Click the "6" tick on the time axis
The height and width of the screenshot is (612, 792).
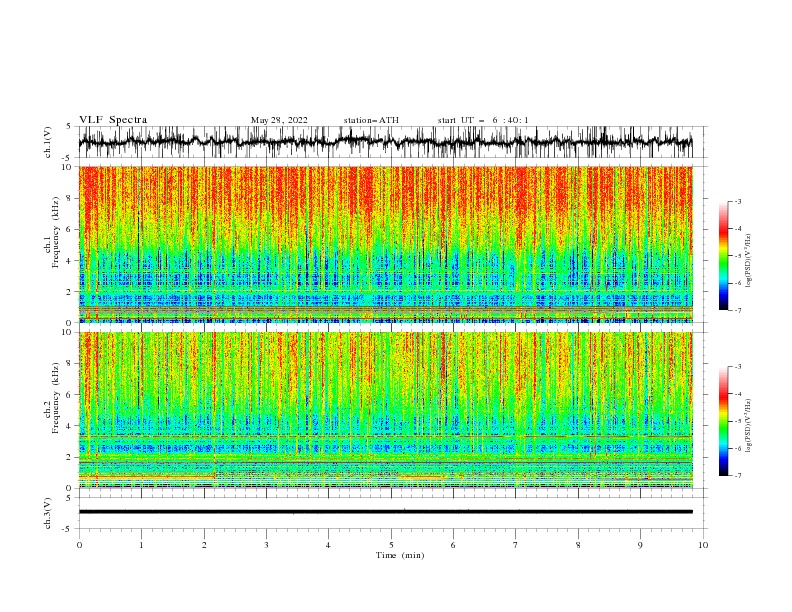coord(453,545)
